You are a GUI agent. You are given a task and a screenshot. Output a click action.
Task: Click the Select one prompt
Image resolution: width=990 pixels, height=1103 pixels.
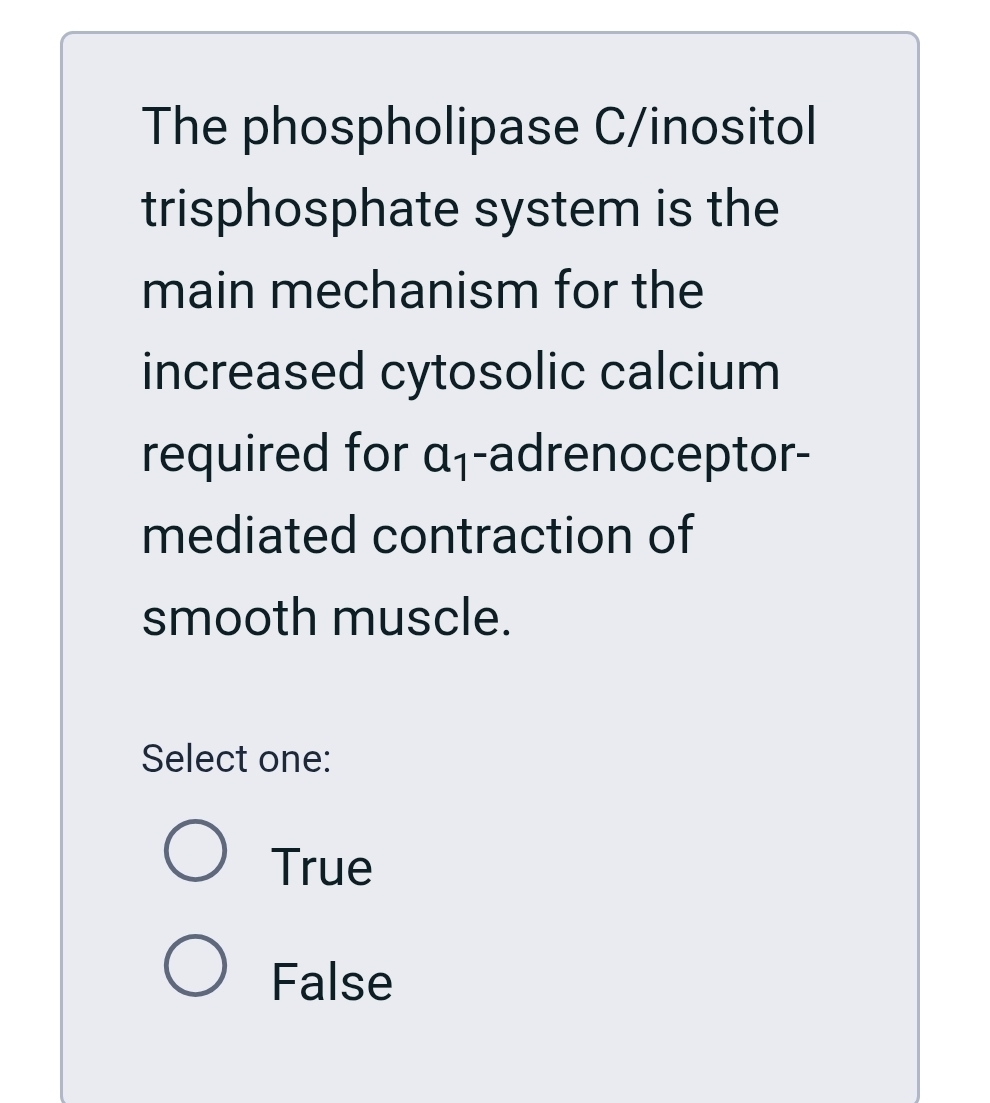[235, 759]
